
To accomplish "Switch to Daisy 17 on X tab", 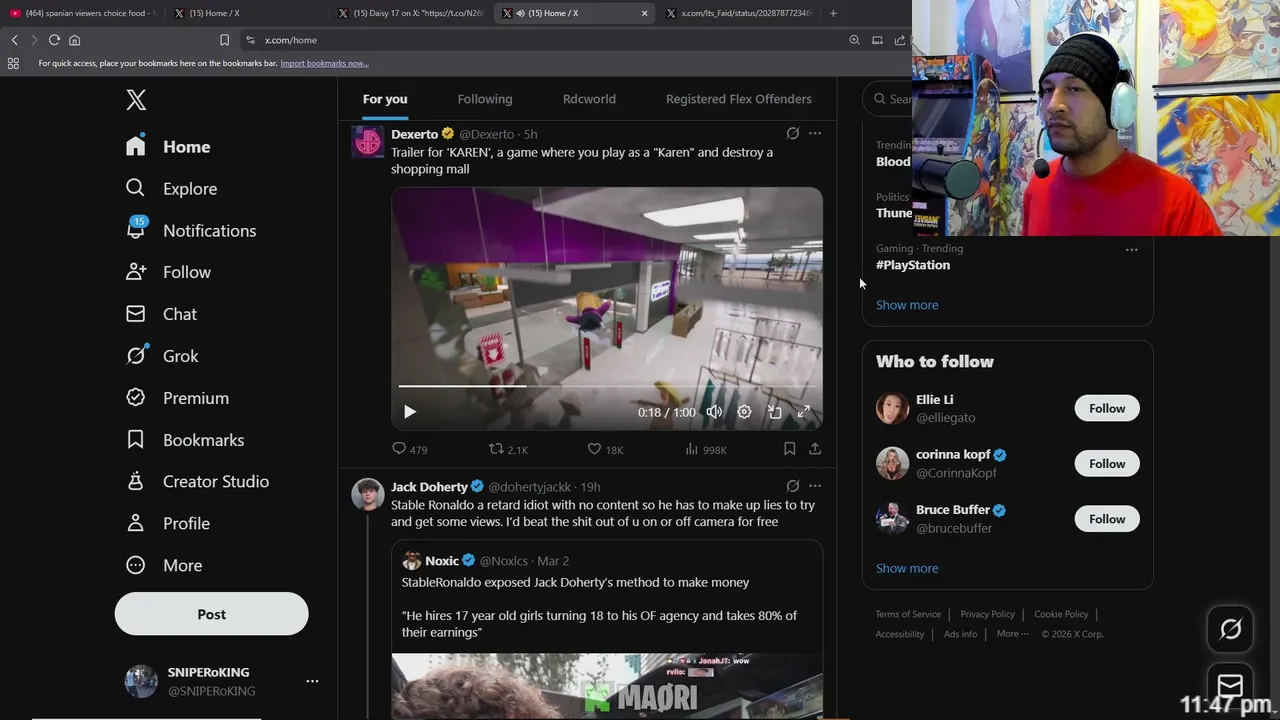I will pos(410,13).
